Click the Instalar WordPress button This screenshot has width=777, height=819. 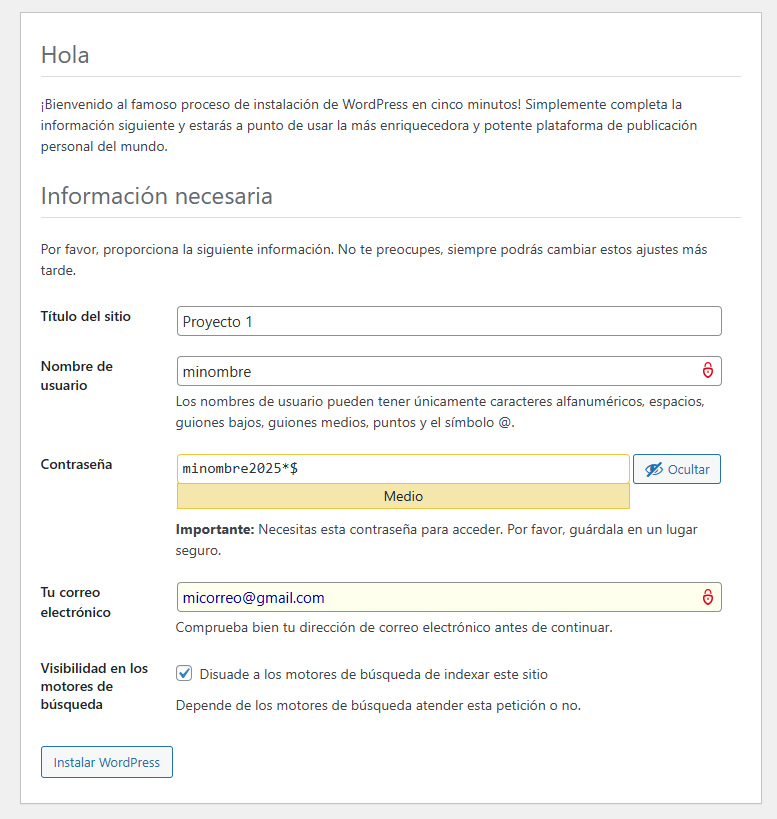107,762
